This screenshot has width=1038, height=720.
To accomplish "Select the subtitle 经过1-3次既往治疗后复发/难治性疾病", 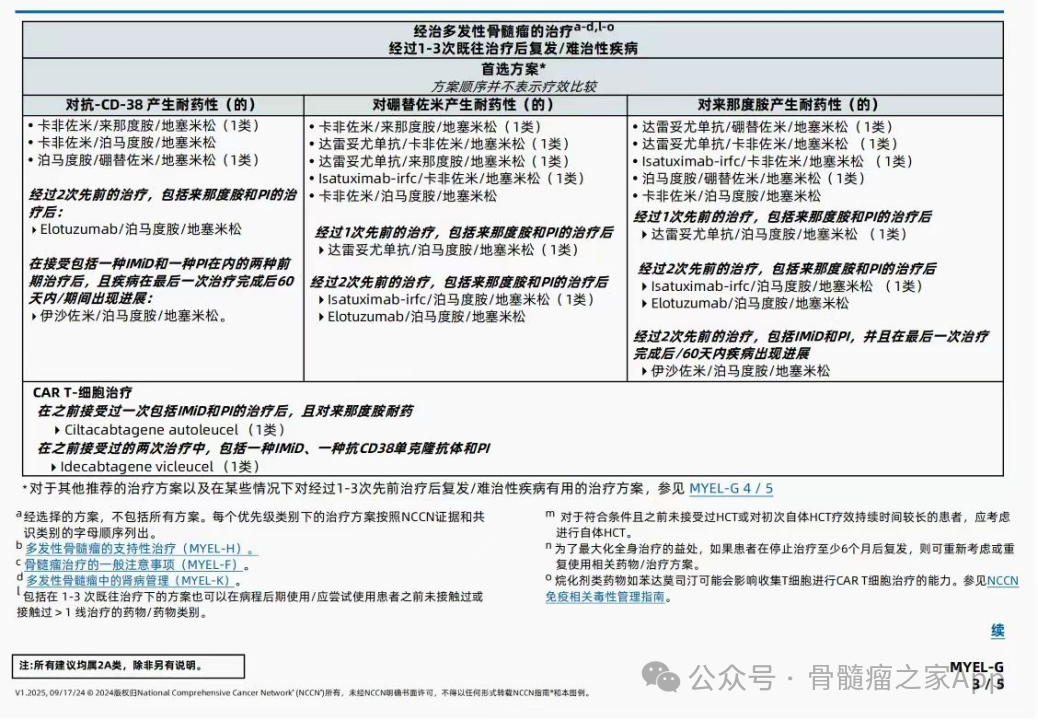I will pos(513,48).
